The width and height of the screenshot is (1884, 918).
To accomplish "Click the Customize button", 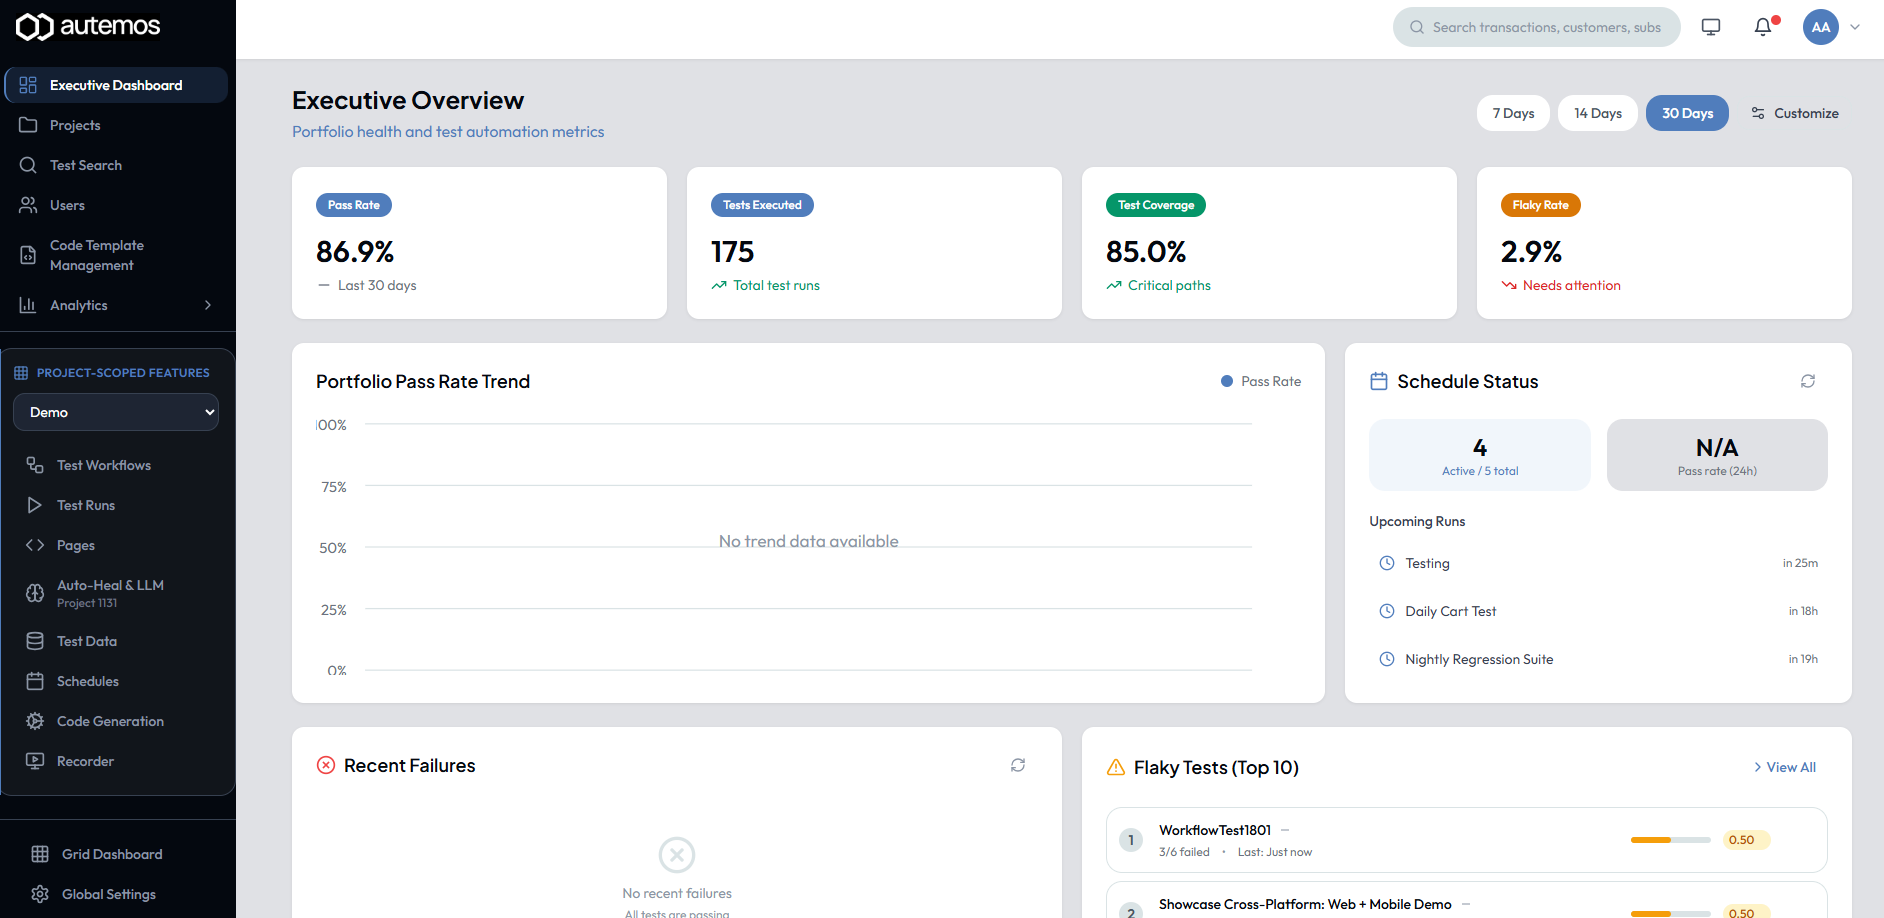I will point(1795,113).
